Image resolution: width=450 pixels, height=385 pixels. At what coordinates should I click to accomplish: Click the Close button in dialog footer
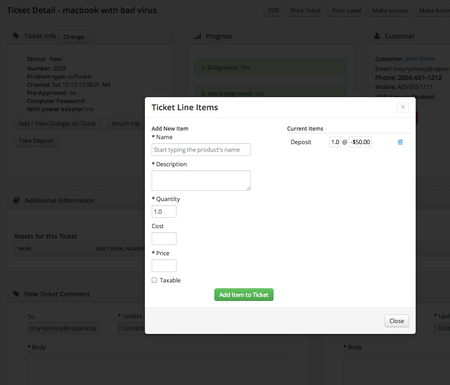pos(396,321)
